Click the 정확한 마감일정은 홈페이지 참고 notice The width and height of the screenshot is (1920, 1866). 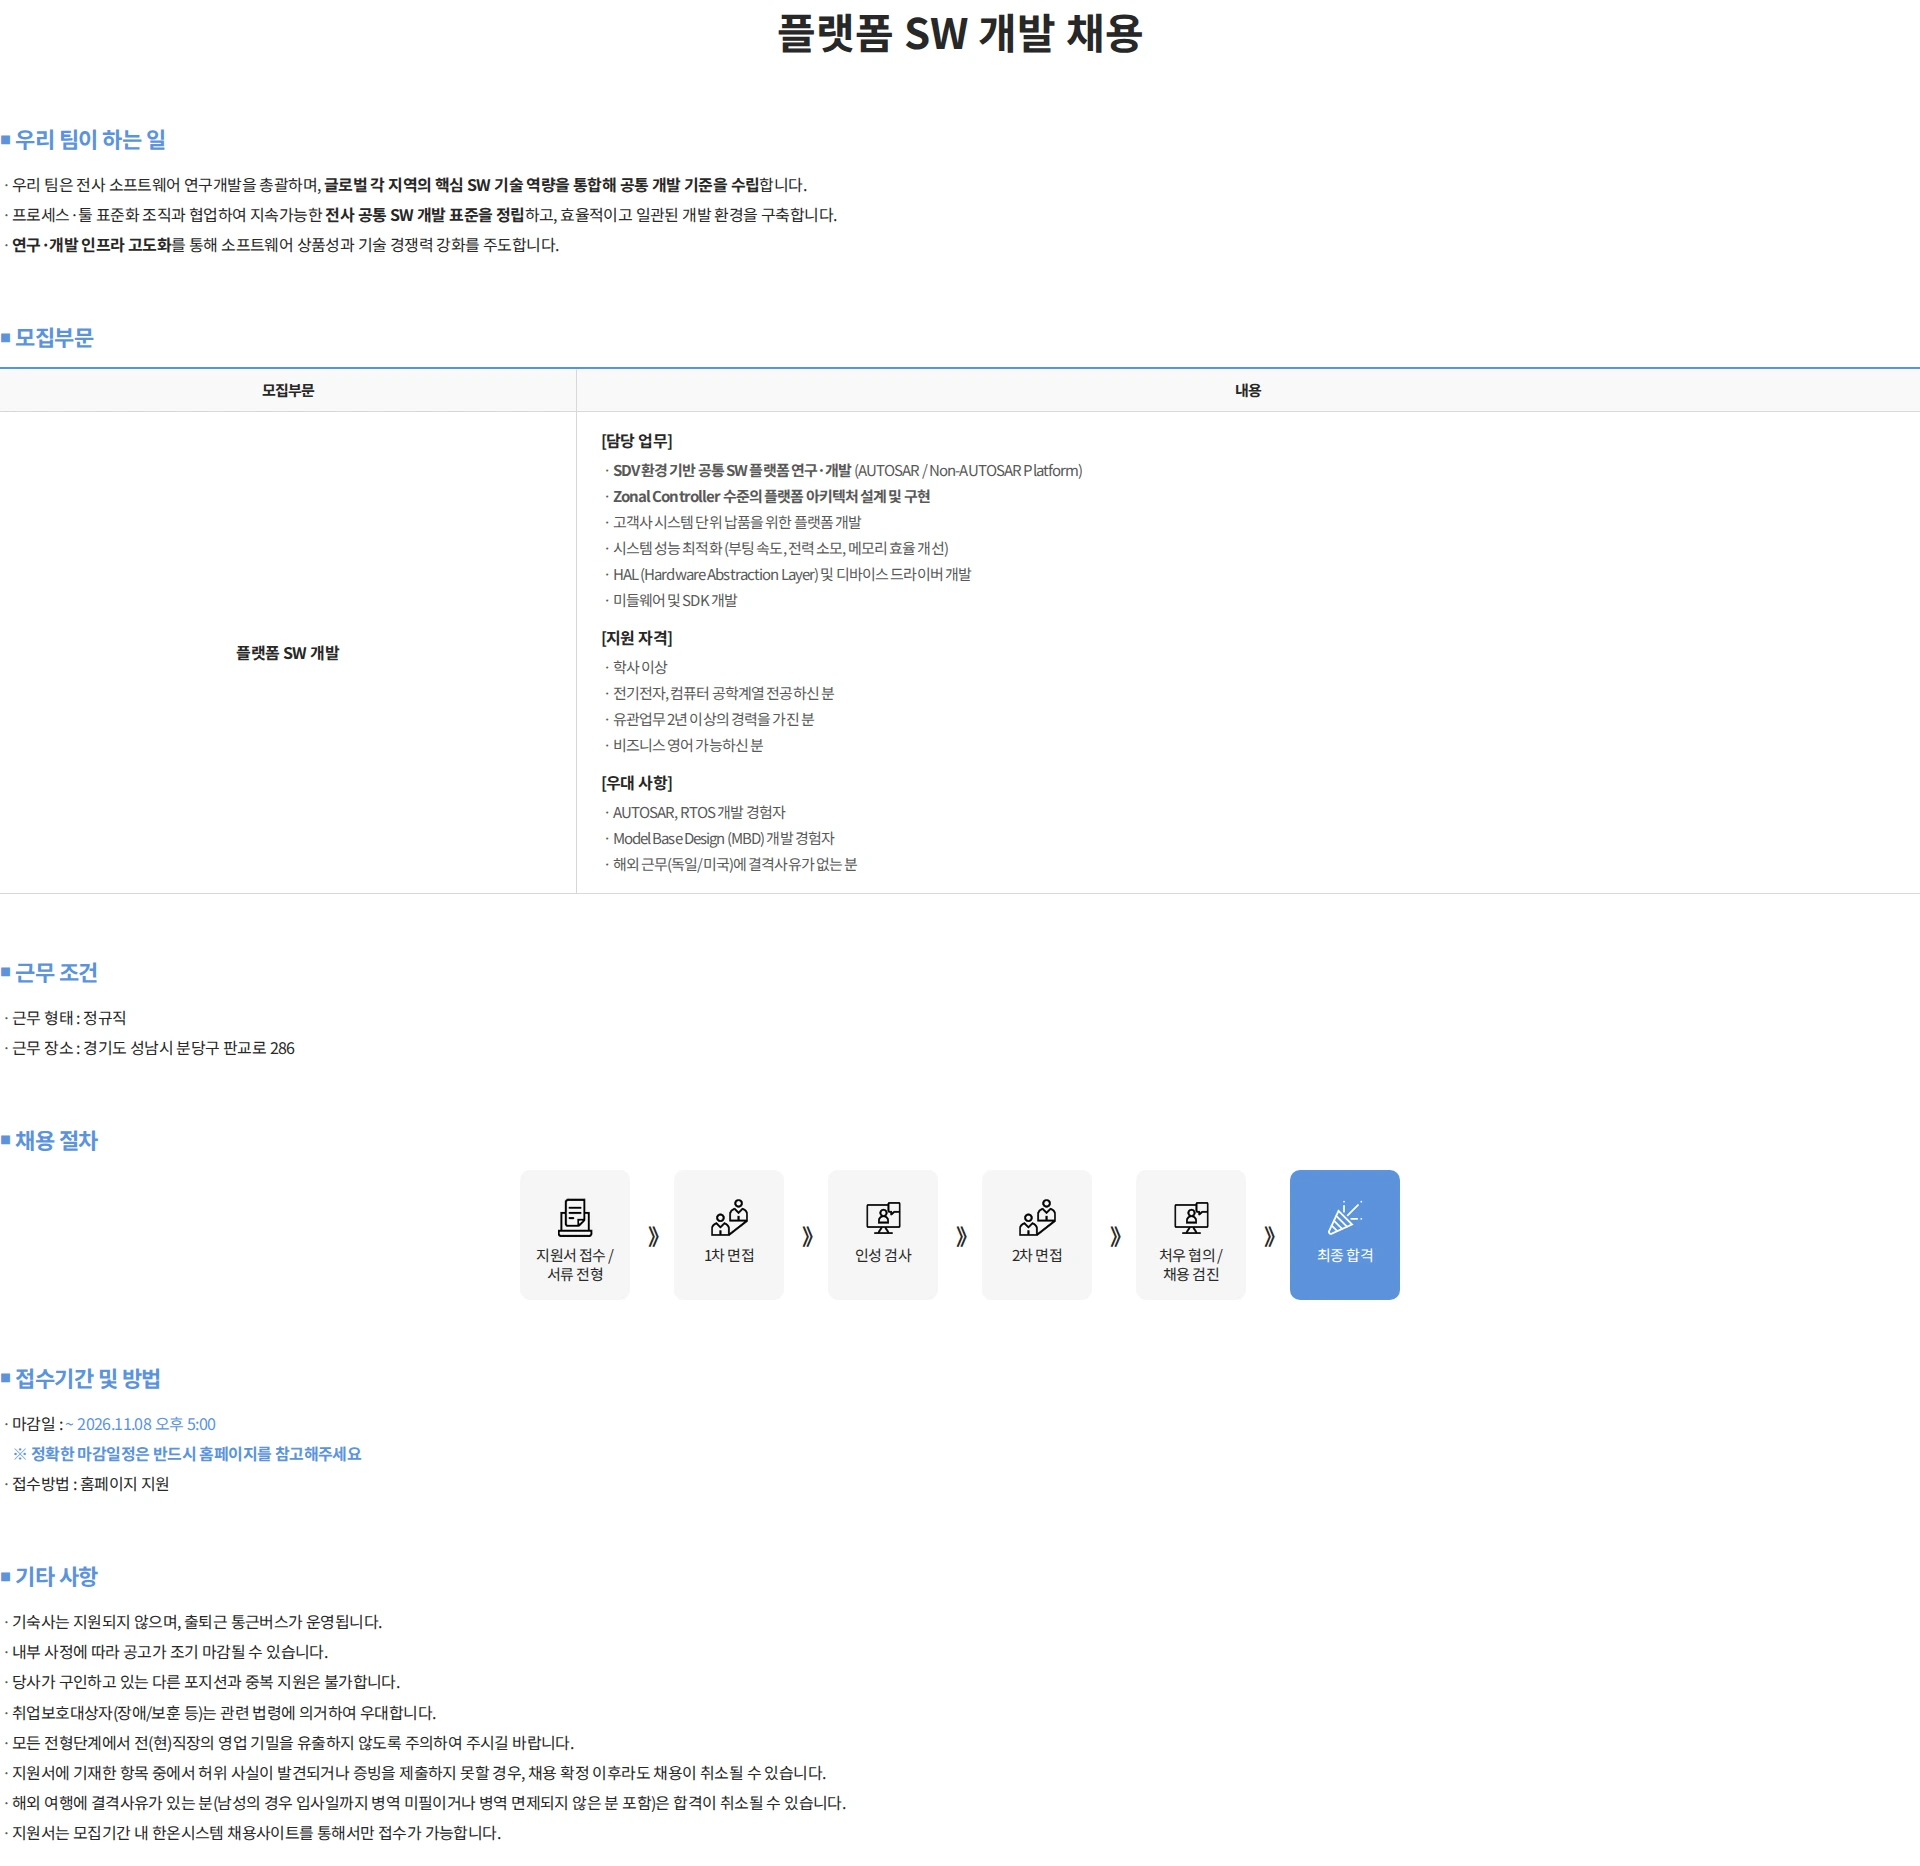188,1454
